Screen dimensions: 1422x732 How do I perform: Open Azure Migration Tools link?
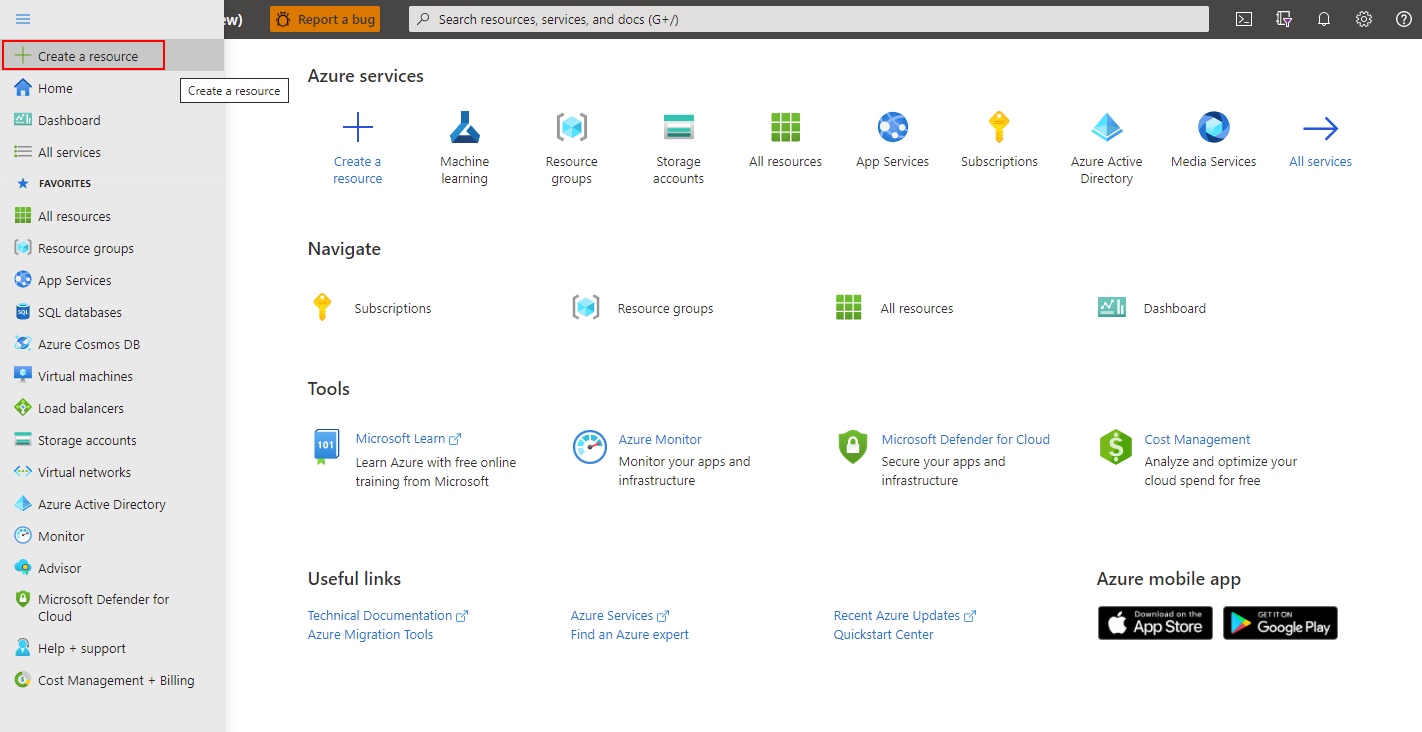pyautogui.click(x=370, y=635)
